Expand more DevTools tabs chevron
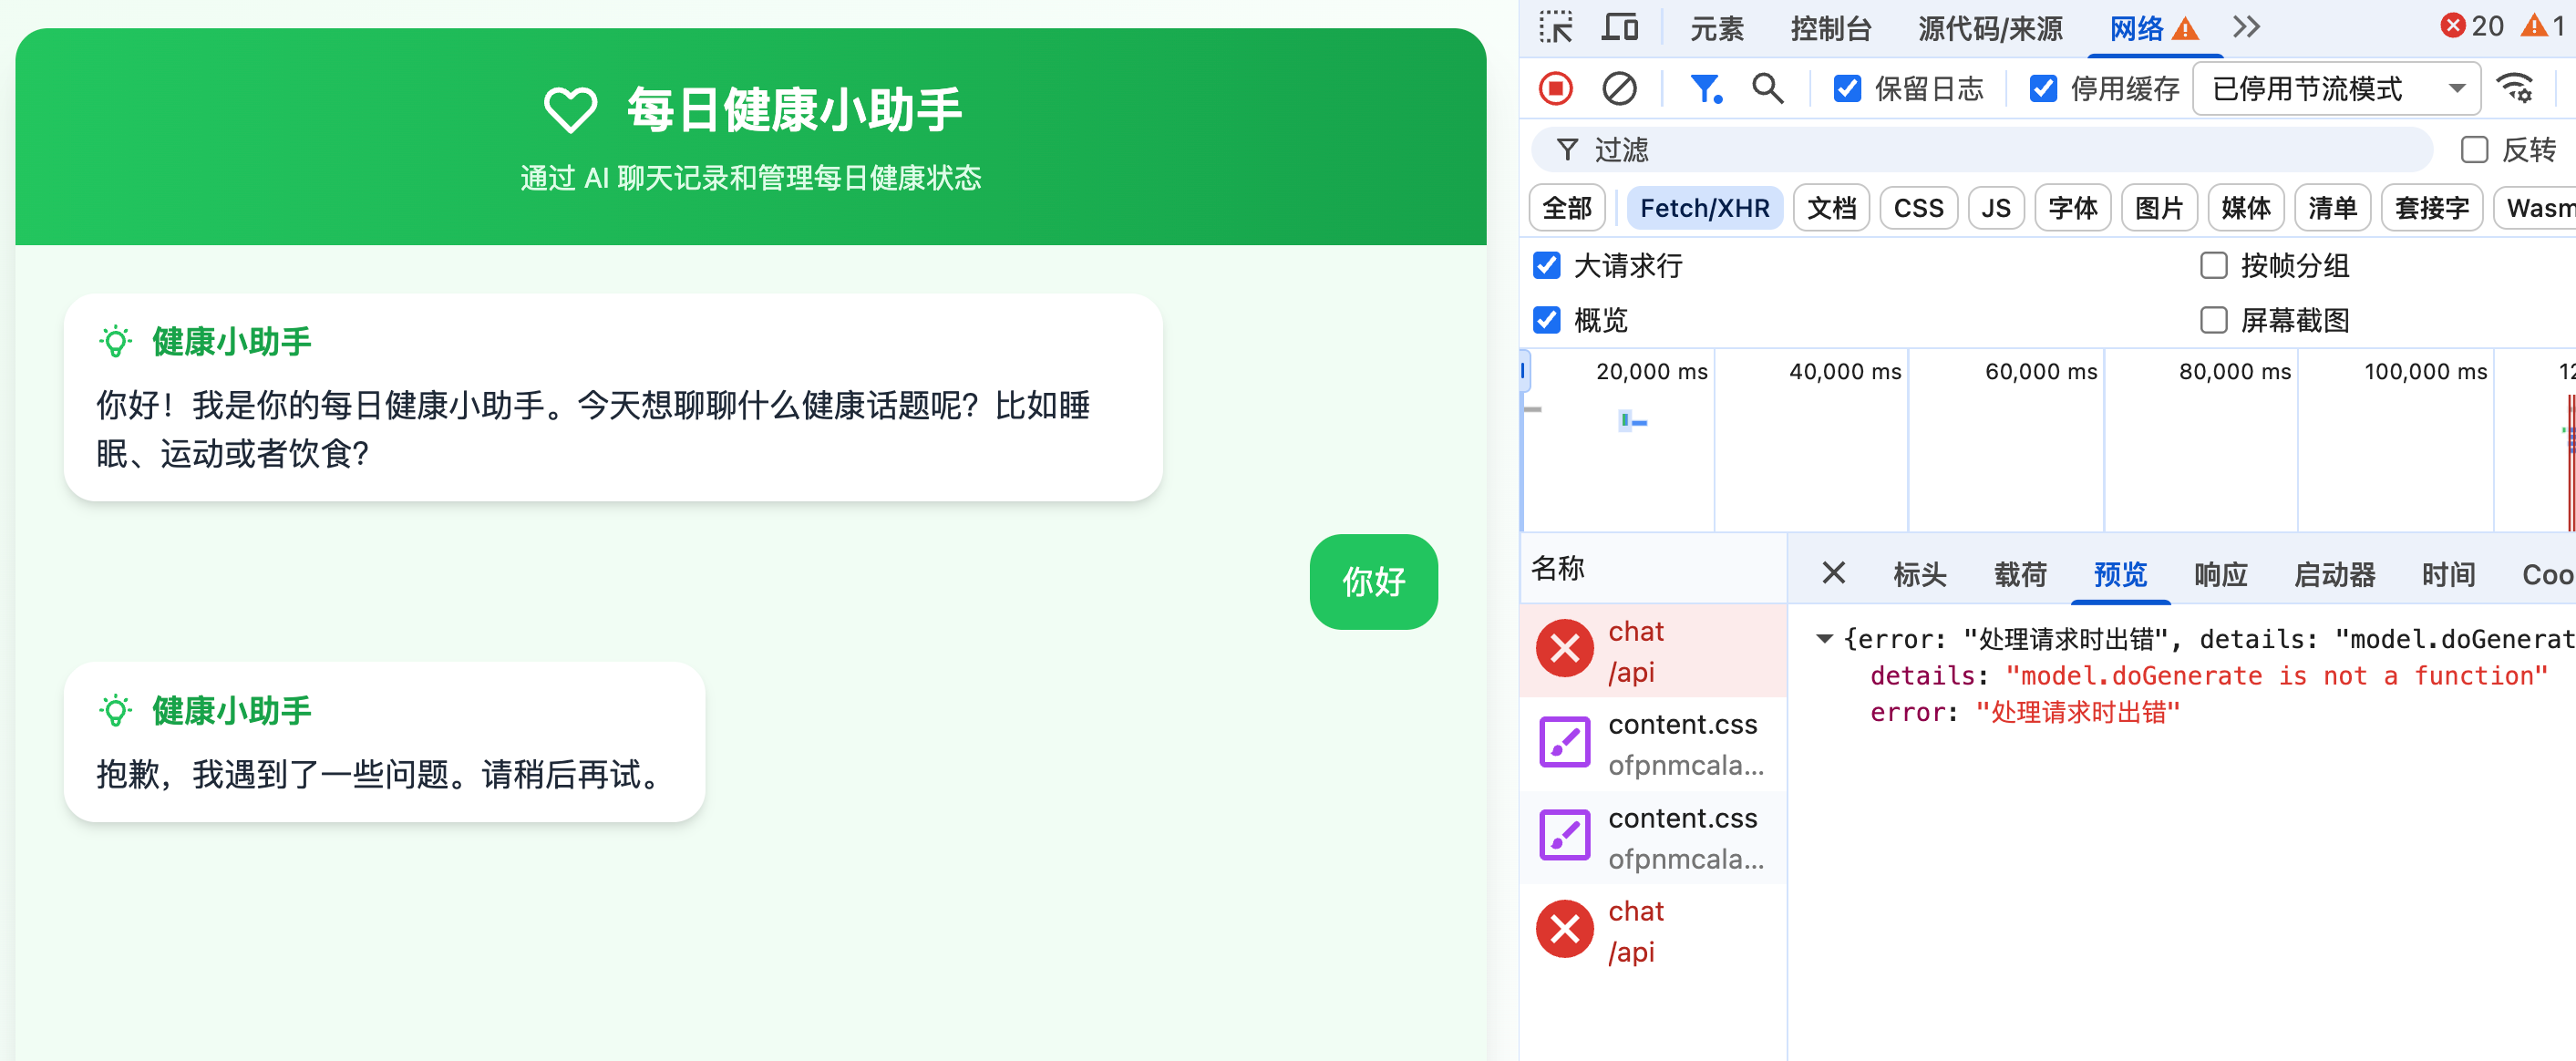The width and height of the screenshot is (2576, 1061). click(x=2246, y=27)
